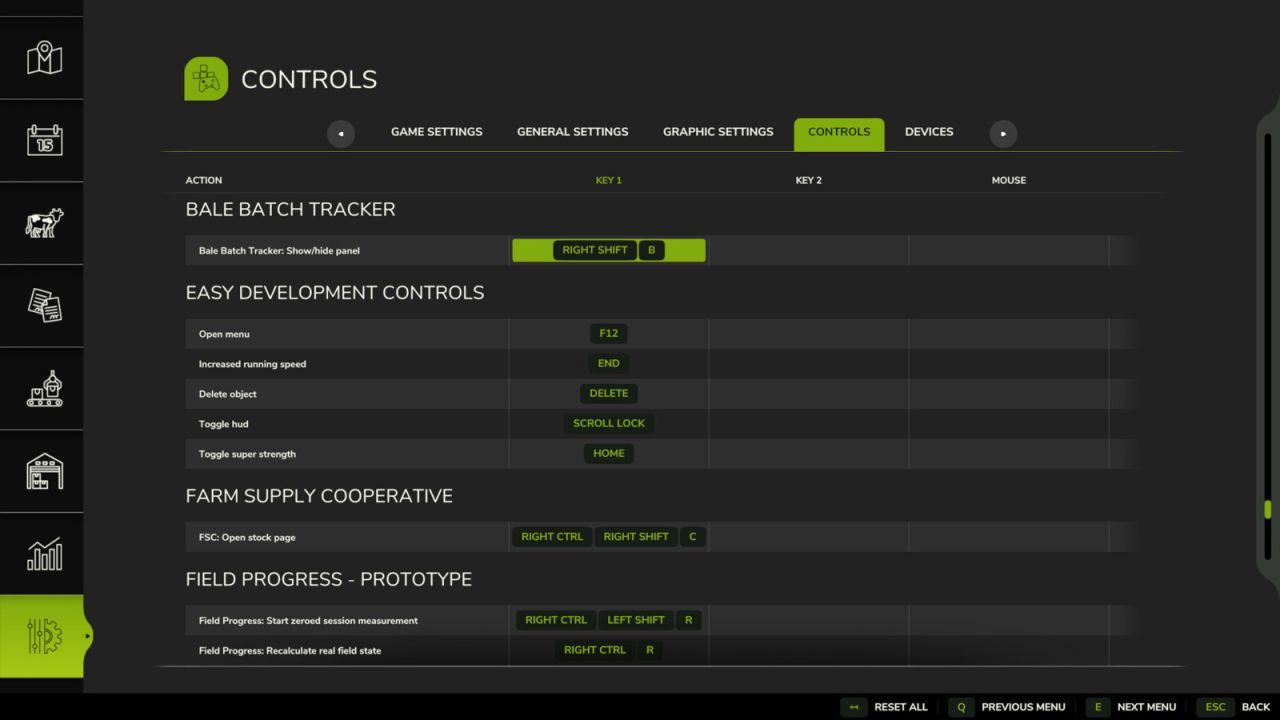The height and width of the screenshot is (720, 1280).
Task: Edit END binding for Increased running speed
Action: [609, 364]
